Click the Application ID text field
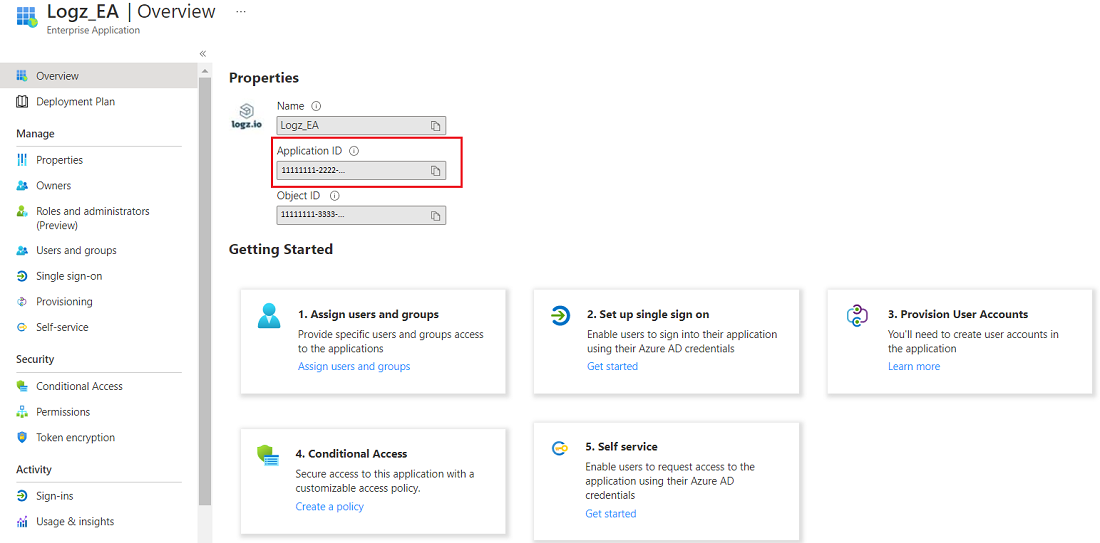Screen dimensions: 1100x543 [361, 170]
